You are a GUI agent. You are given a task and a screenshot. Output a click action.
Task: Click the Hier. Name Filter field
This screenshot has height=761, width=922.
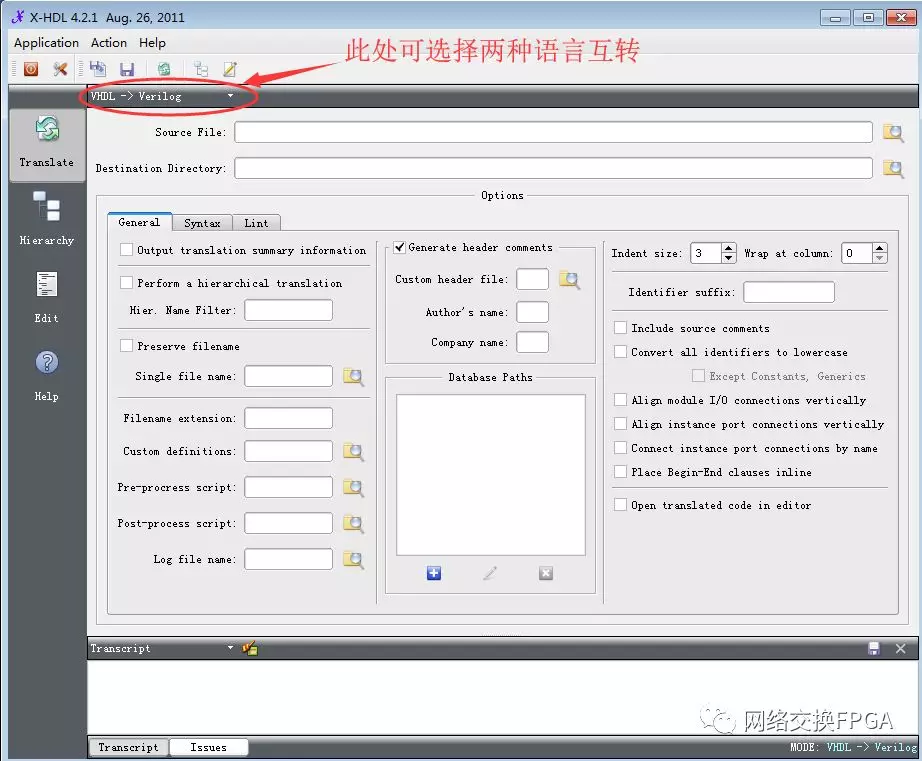288,310
